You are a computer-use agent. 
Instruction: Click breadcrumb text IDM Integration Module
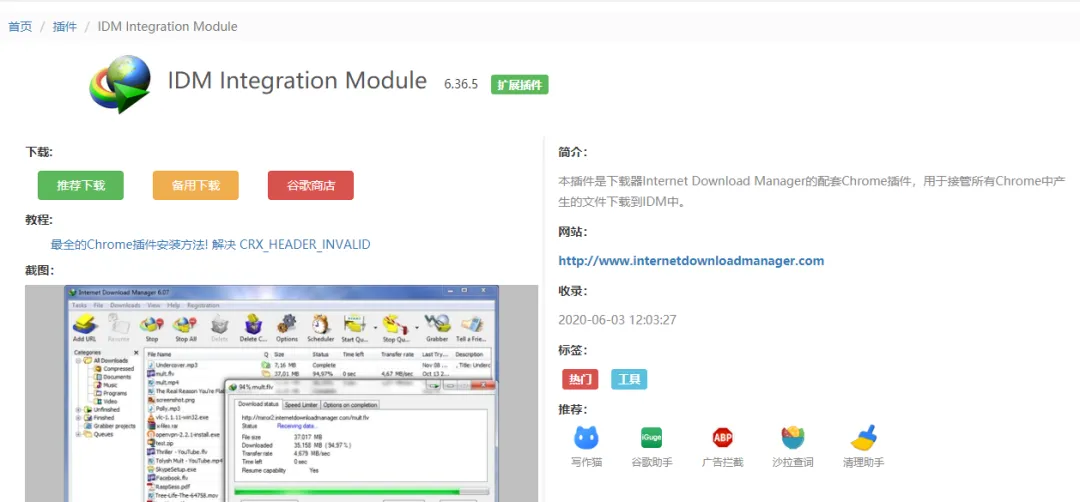click(167, 27)
